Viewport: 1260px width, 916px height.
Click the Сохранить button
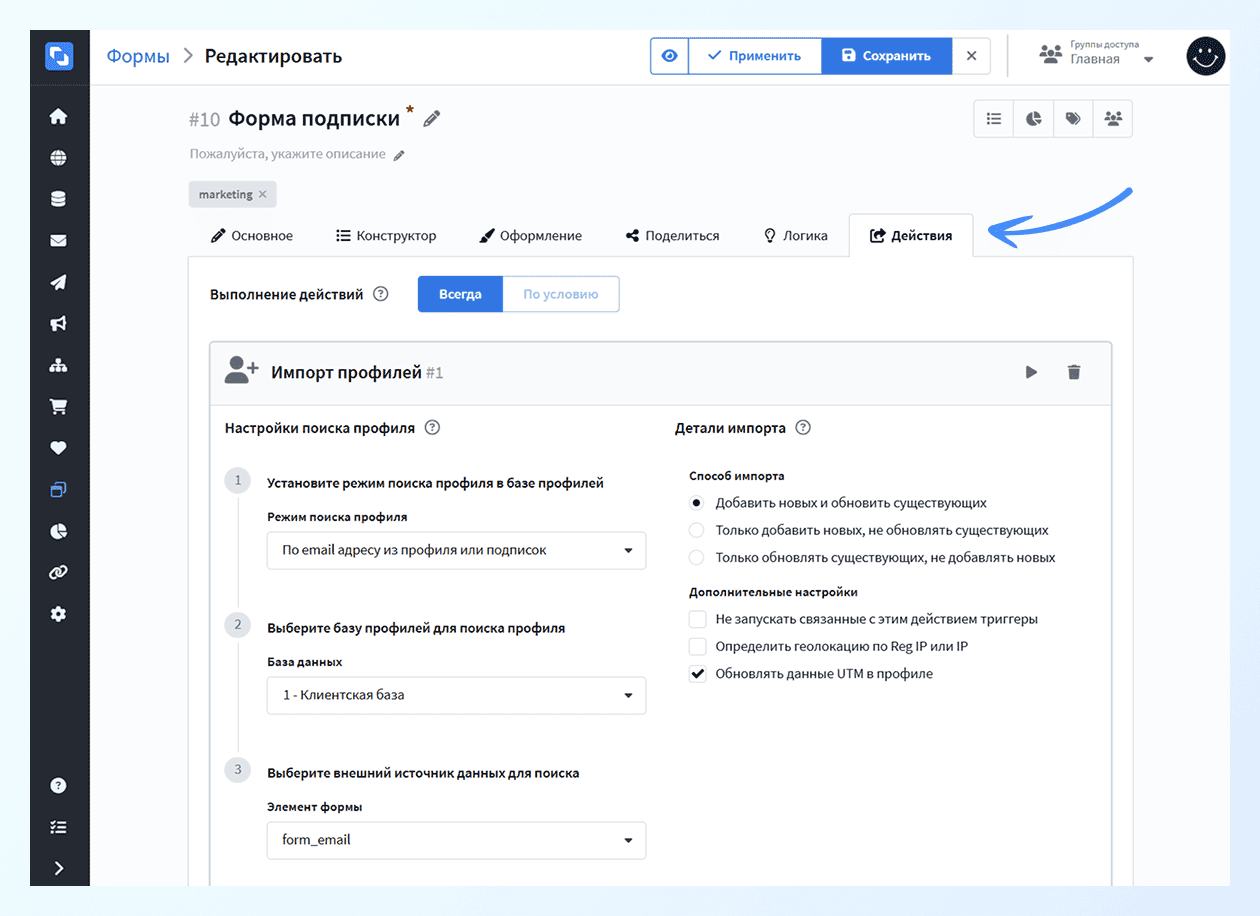[886, 56]
